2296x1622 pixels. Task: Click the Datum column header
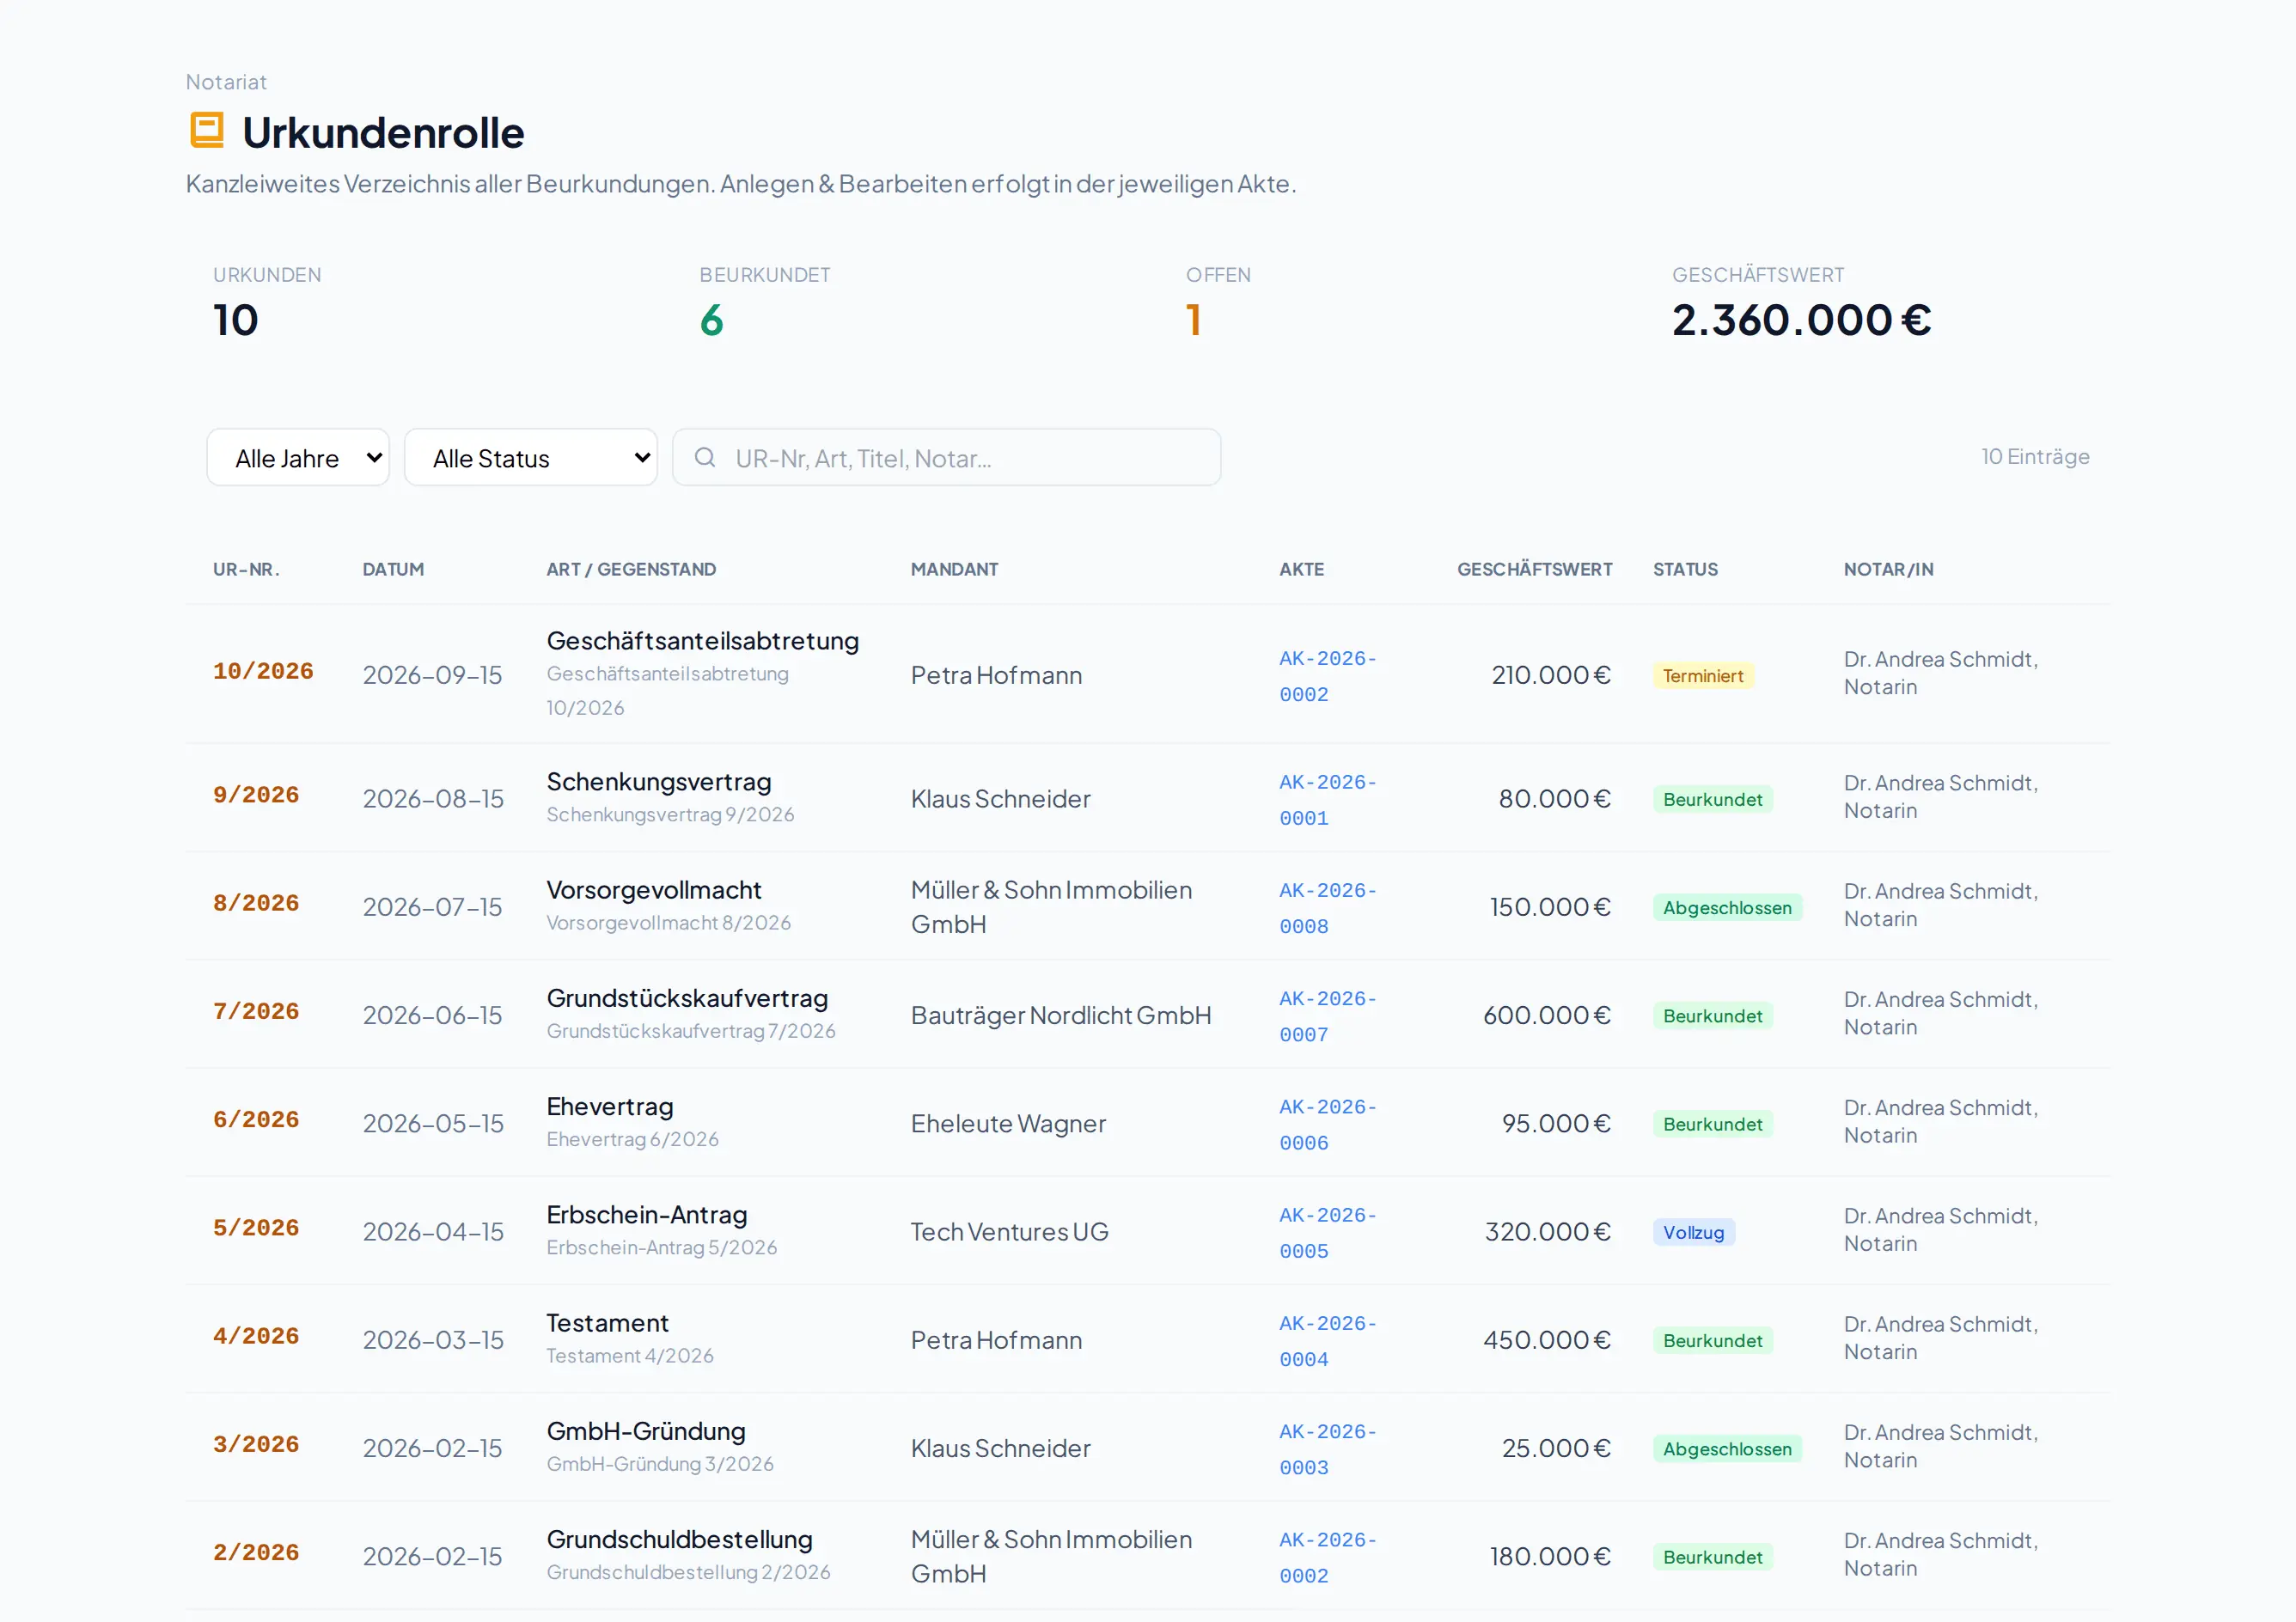point(393,569)
